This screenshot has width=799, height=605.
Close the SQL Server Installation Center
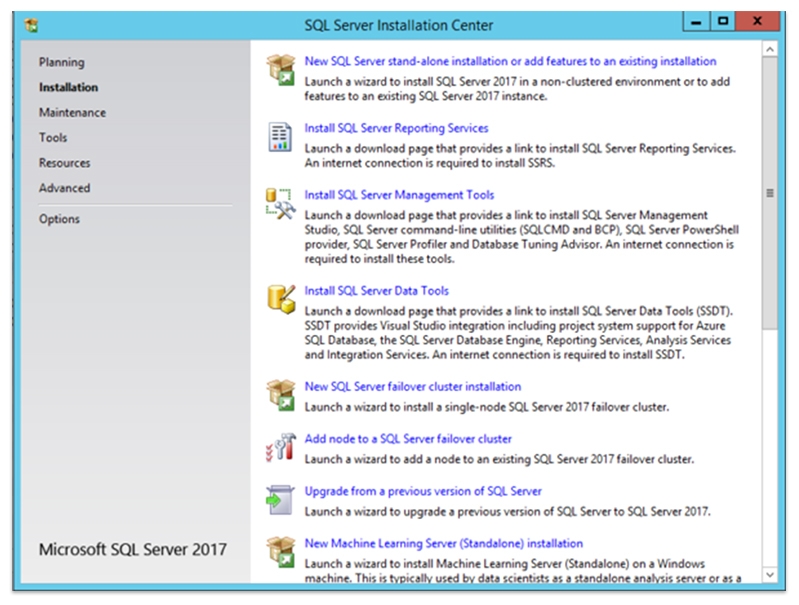758,21
